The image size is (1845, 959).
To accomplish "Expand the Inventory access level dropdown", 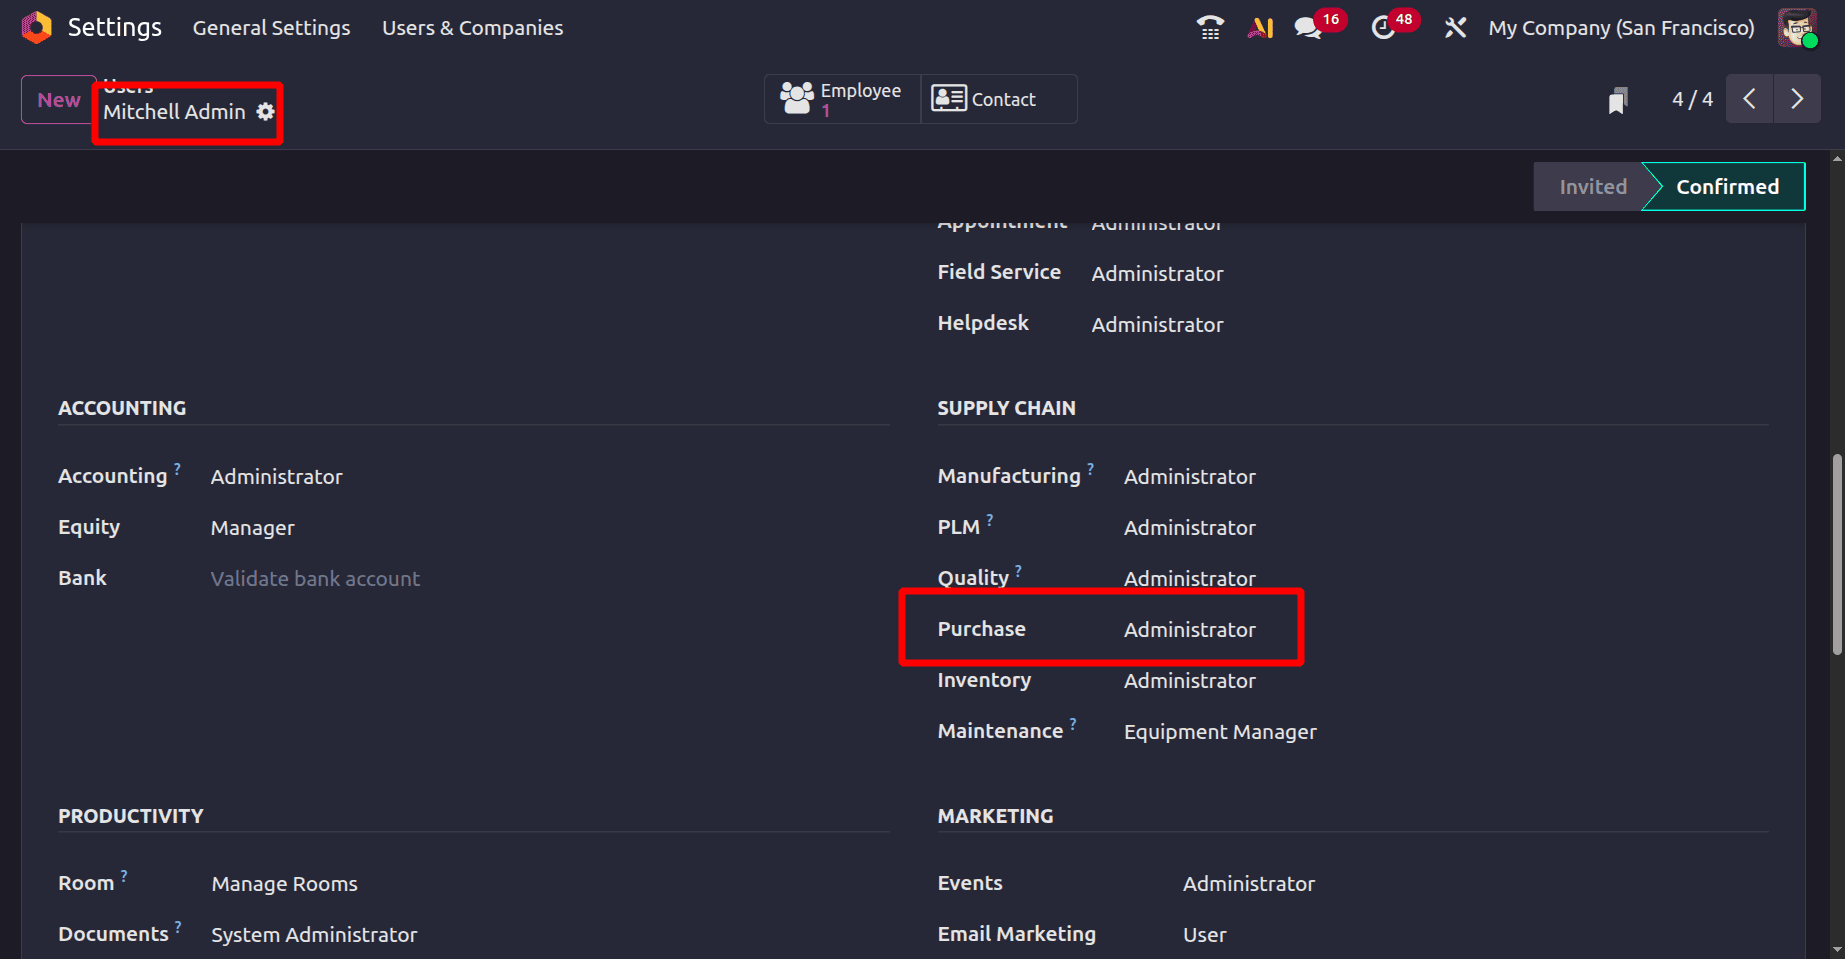I will pos(1189,681).
